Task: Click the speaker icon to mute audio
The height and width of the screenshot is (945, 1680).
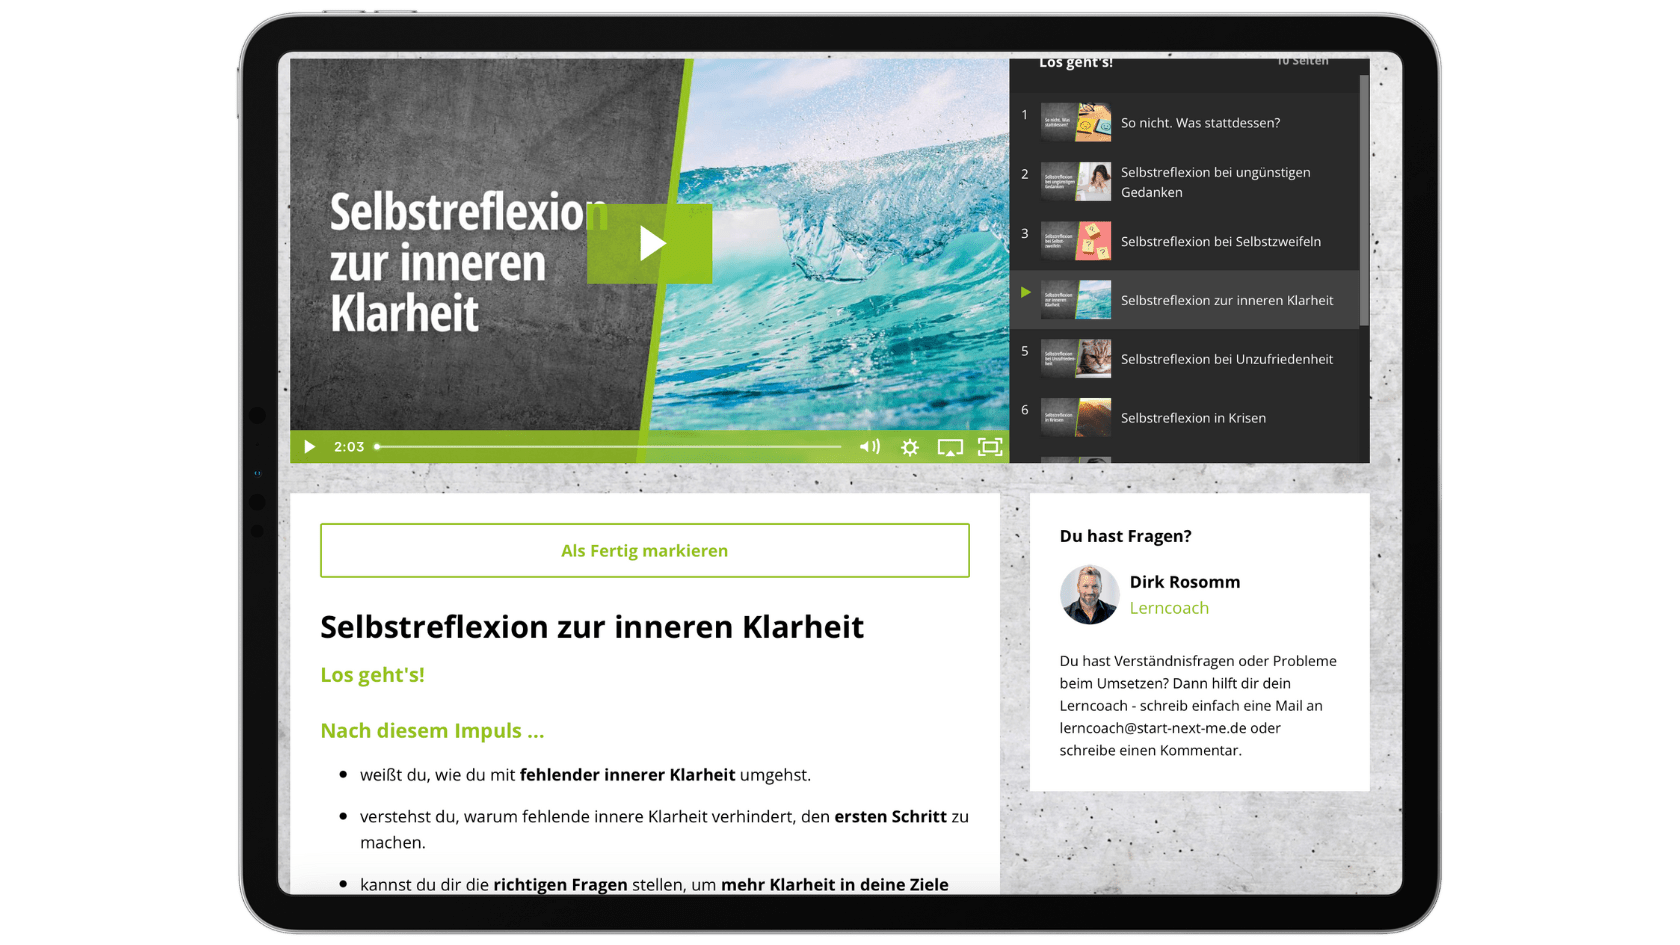Action: (868, 447)
